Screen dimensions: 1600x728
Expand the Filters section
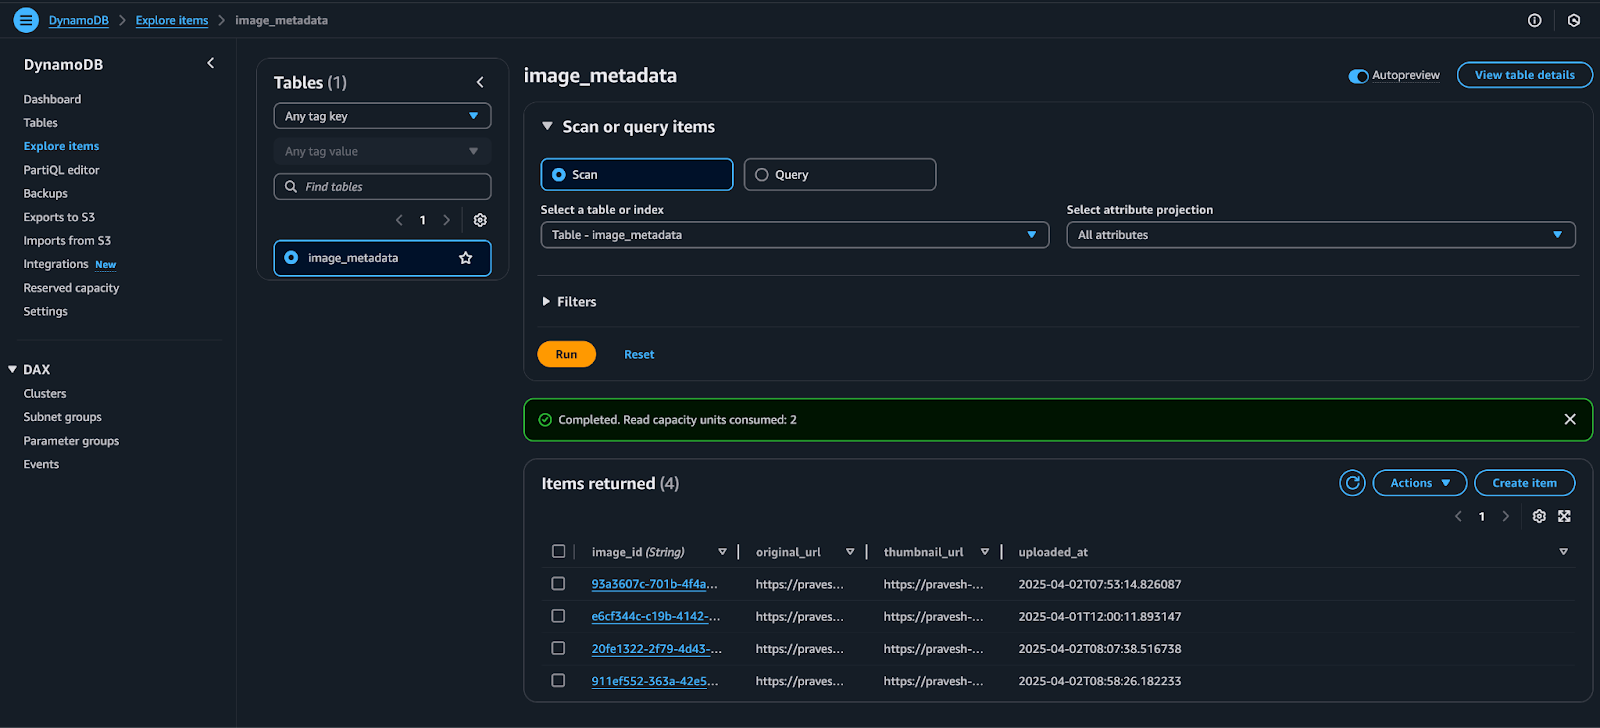point(569,302)
